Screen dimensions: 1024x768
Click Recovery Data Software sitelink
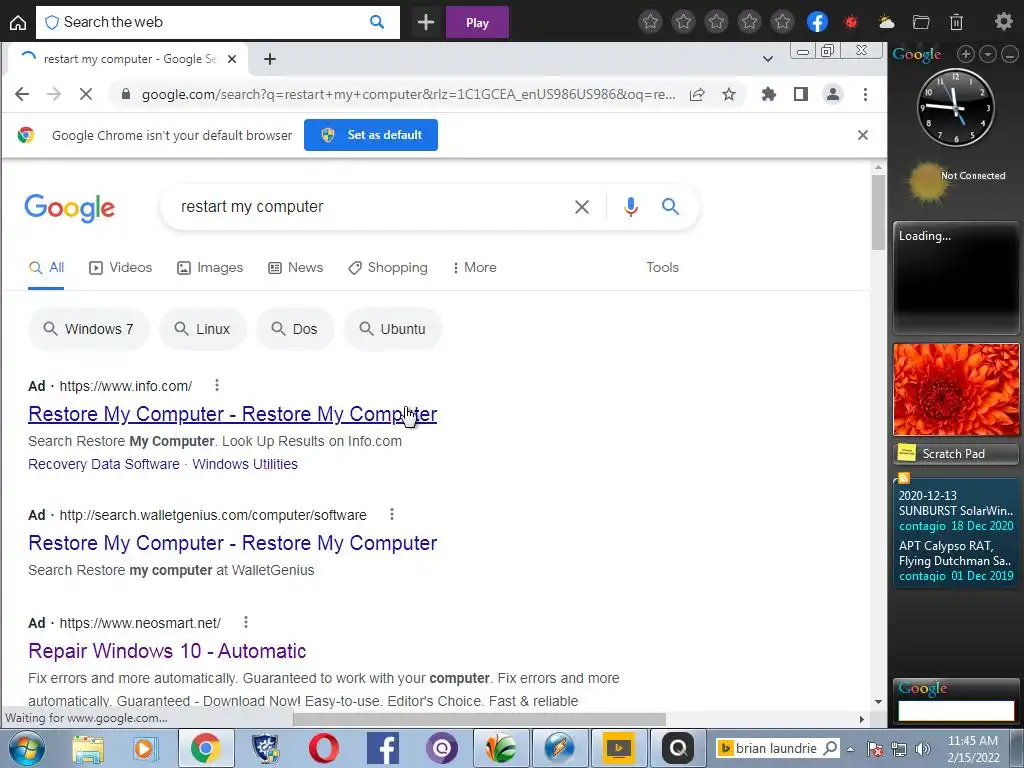(104, 464)
